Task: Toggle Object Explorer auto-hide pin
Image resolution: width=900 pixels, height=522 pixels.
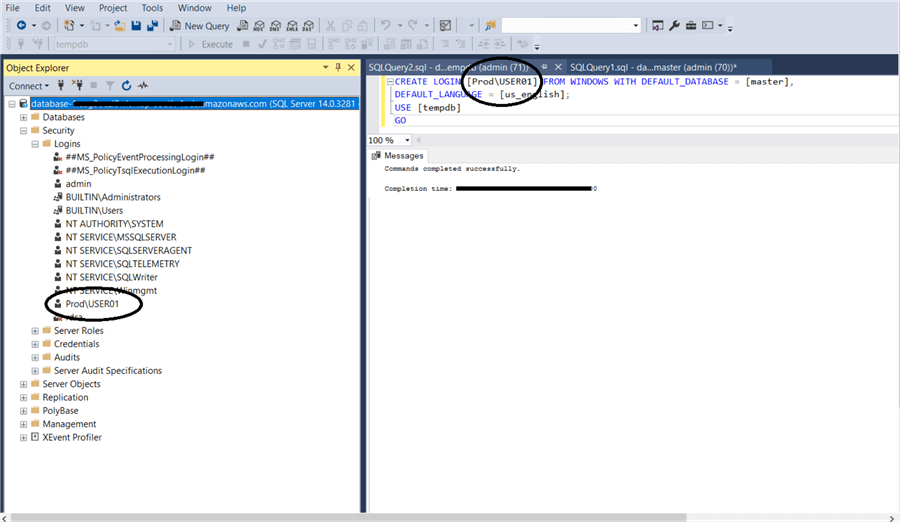Action: point(338,67)
